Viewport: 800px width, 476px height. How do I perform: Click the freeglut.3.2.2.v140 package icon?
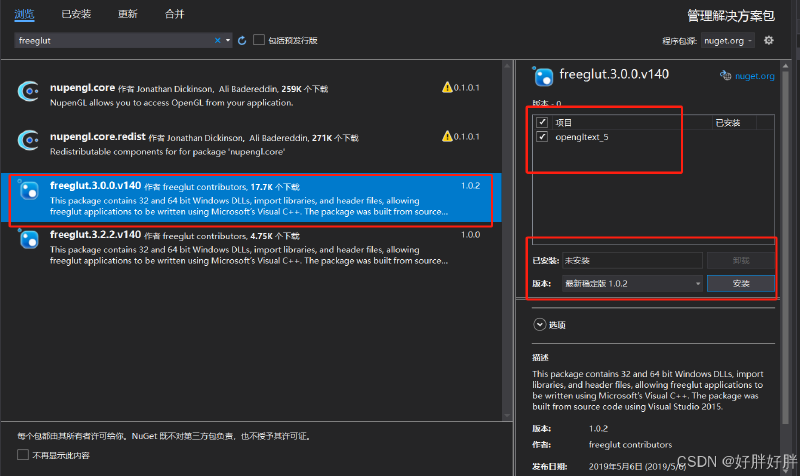pyautogui.click(x=29, y=239)
